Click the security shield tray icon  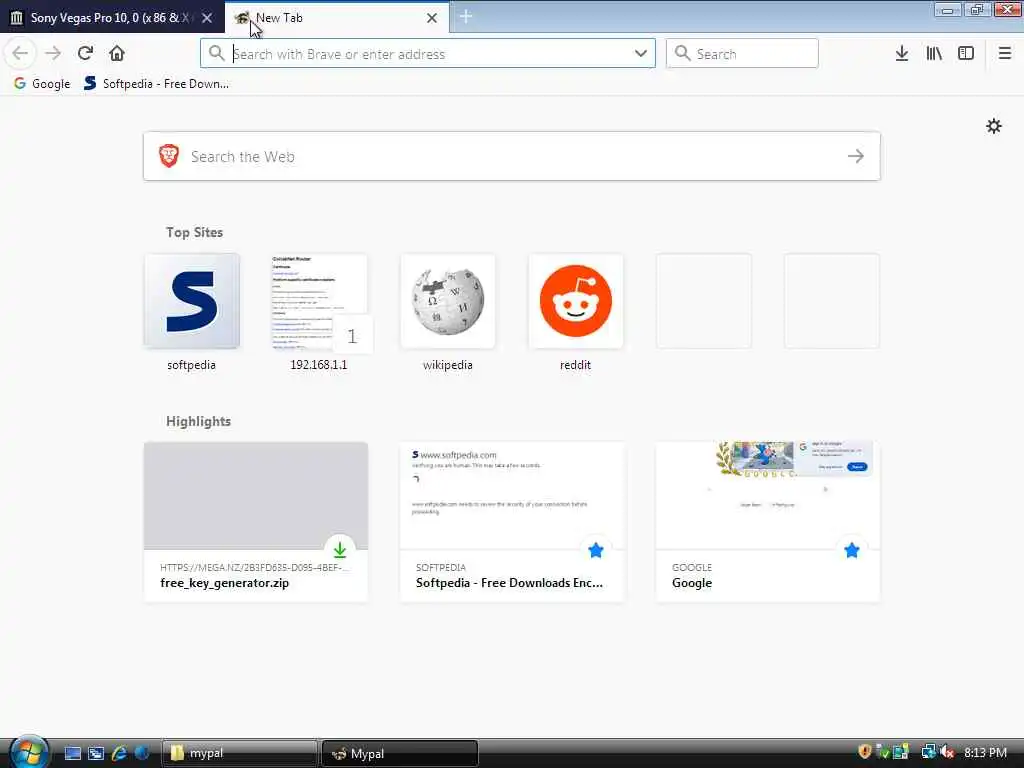[x=865, y=752]
